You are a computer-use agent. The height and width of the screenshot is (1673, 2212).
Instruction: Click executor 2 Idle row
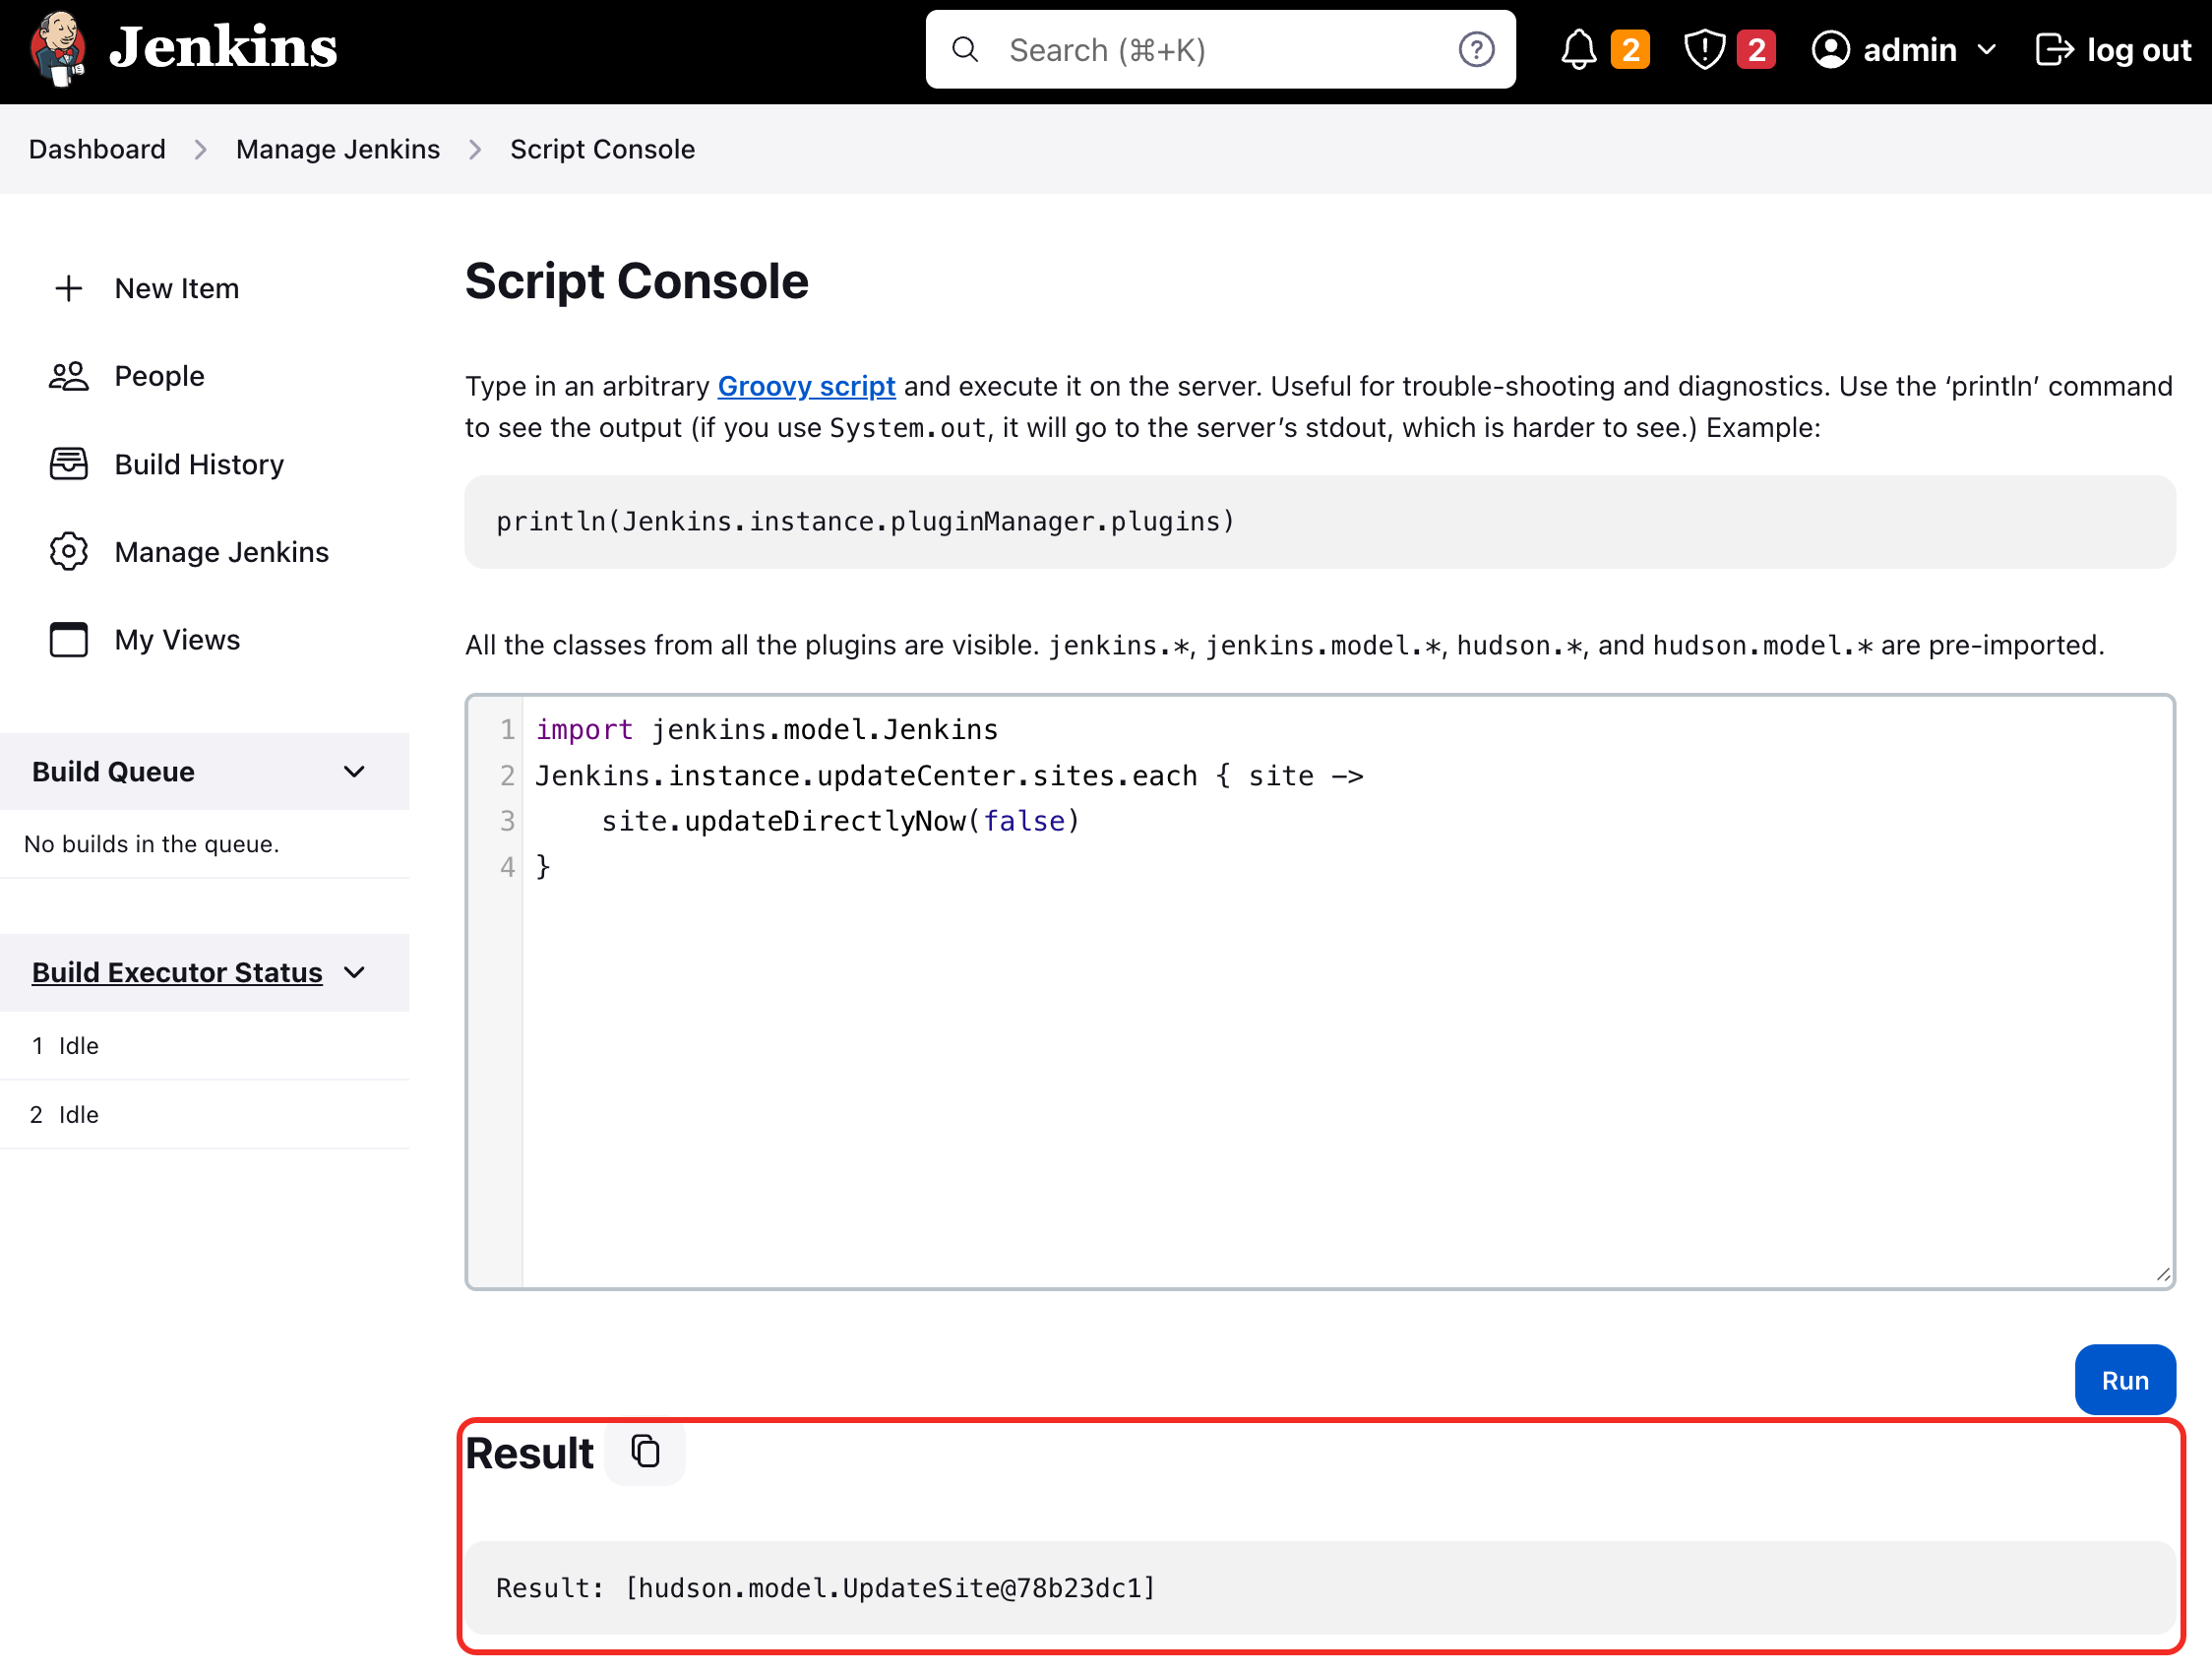click(x=205, y=1114)
